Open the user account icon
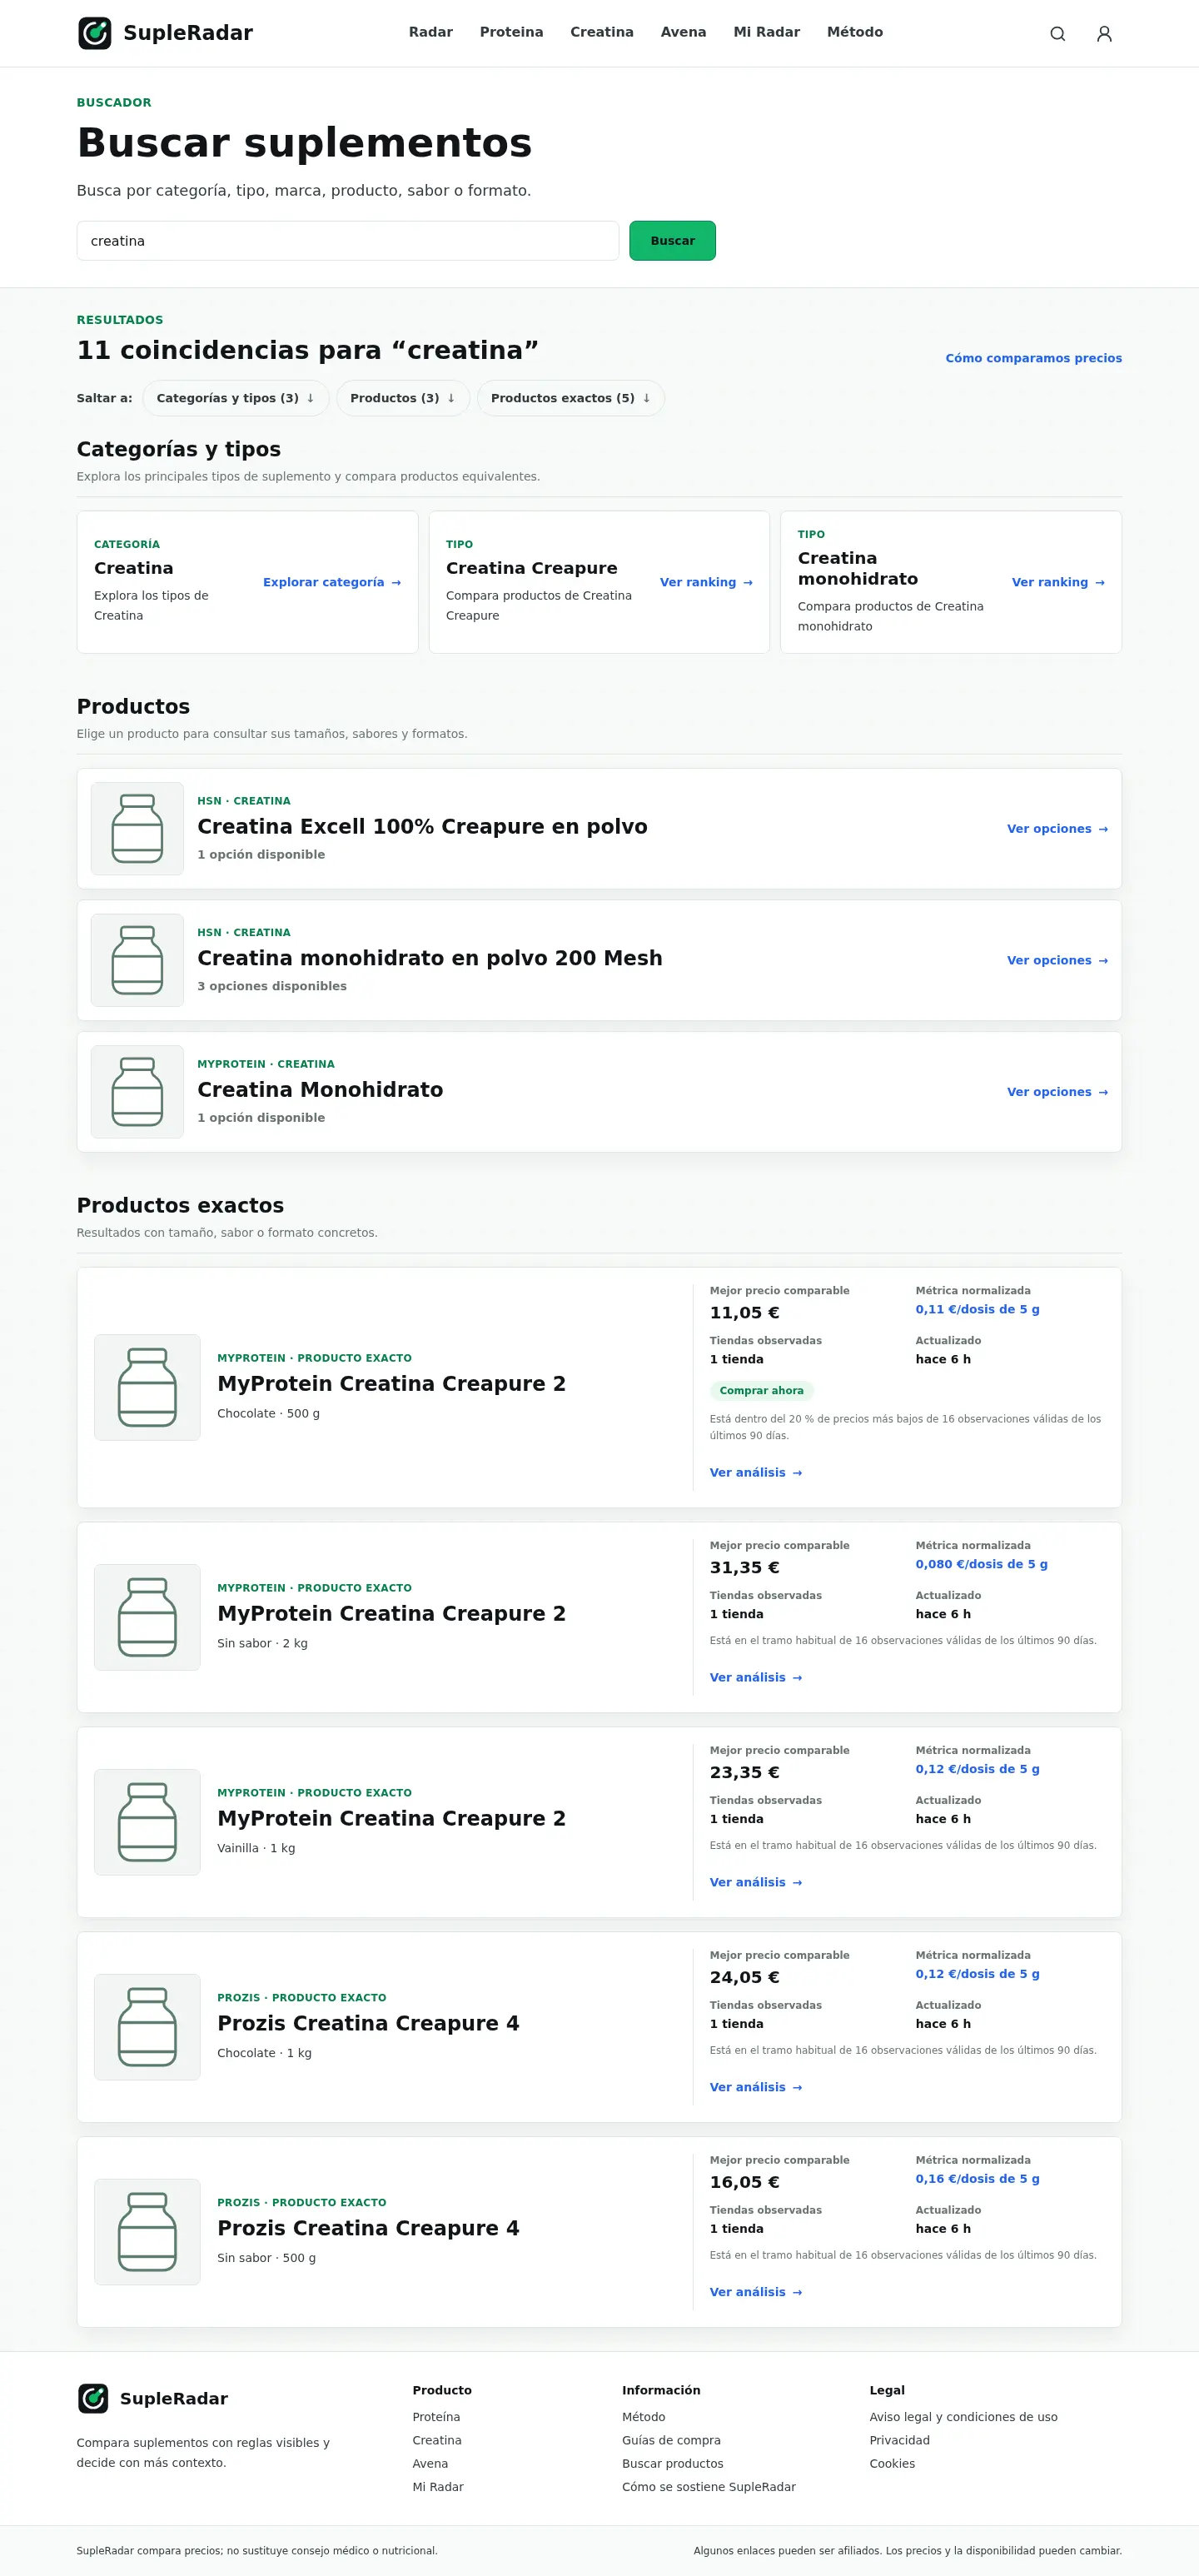The image size is (1199, 2576). pyautogui.click(x=1104, y=34)
